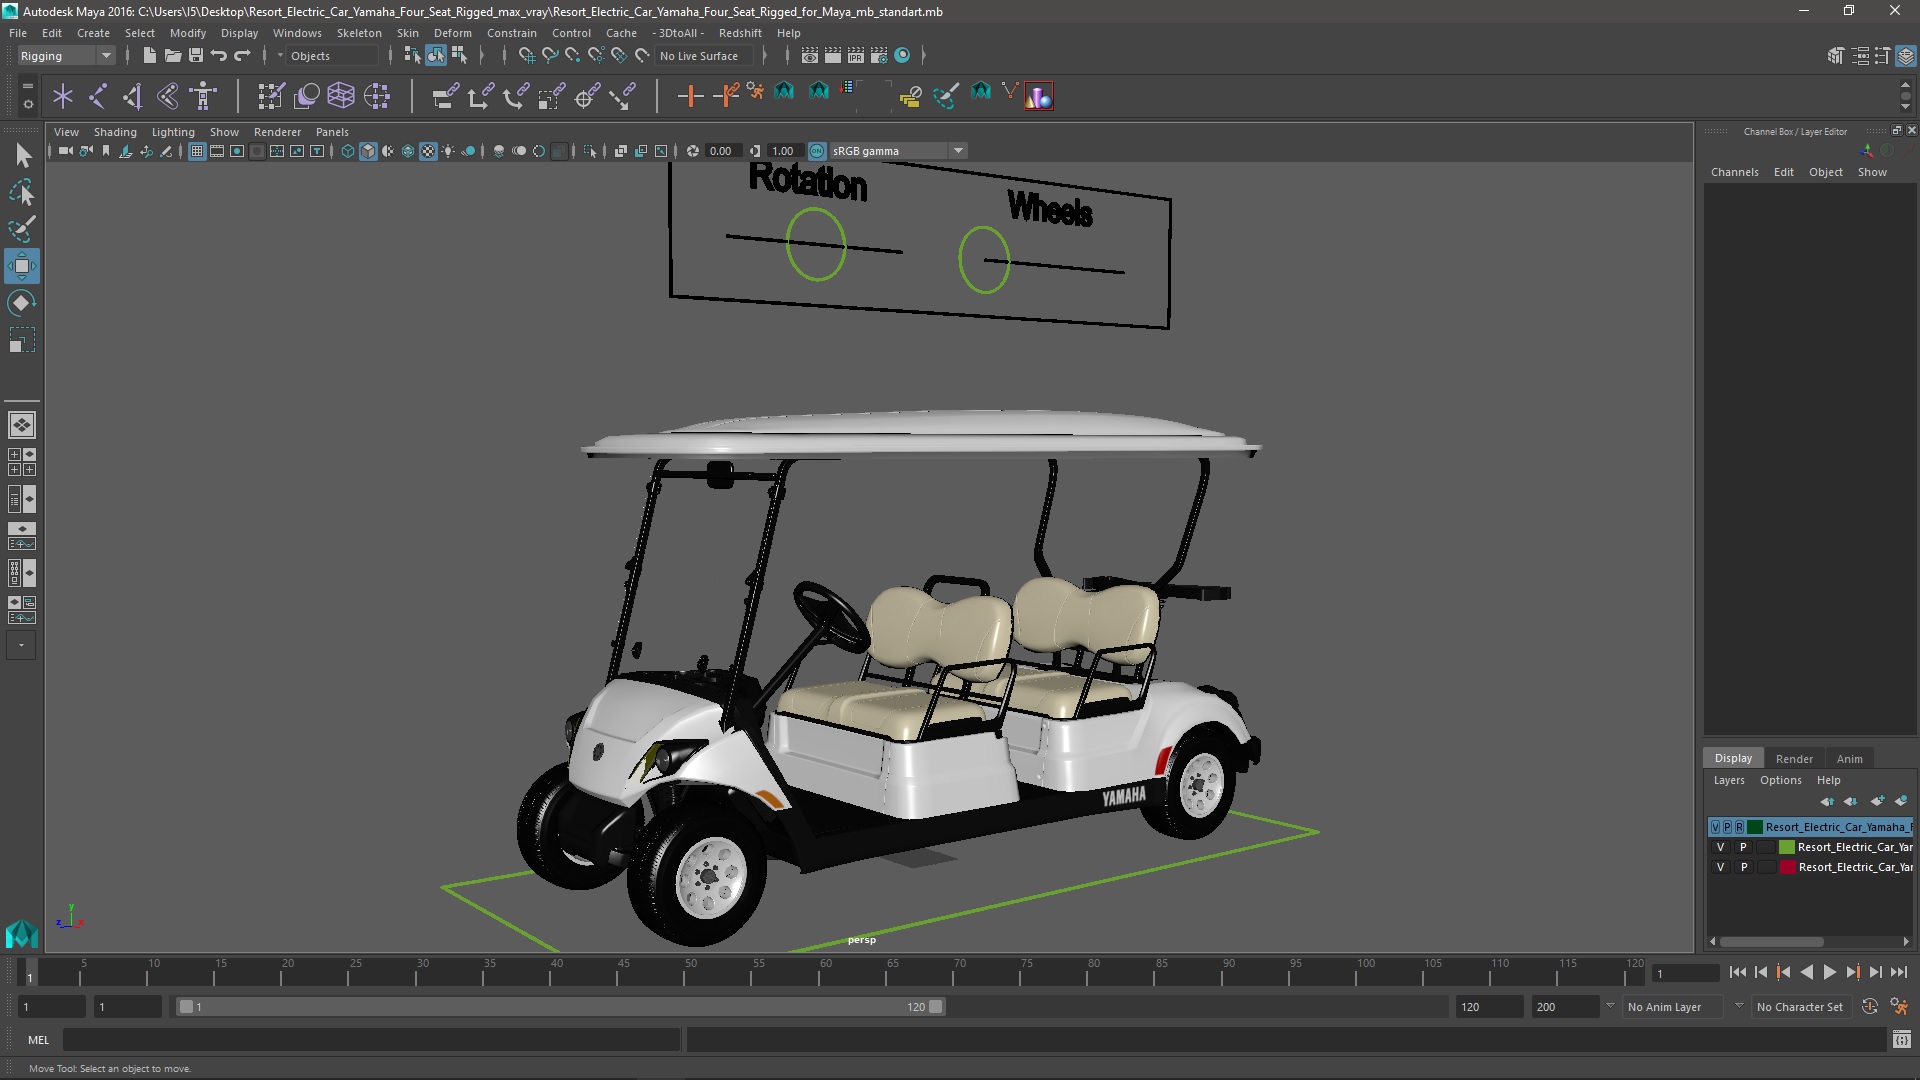
Task: Select the Create Joint tool
Action: click(98, 96)
